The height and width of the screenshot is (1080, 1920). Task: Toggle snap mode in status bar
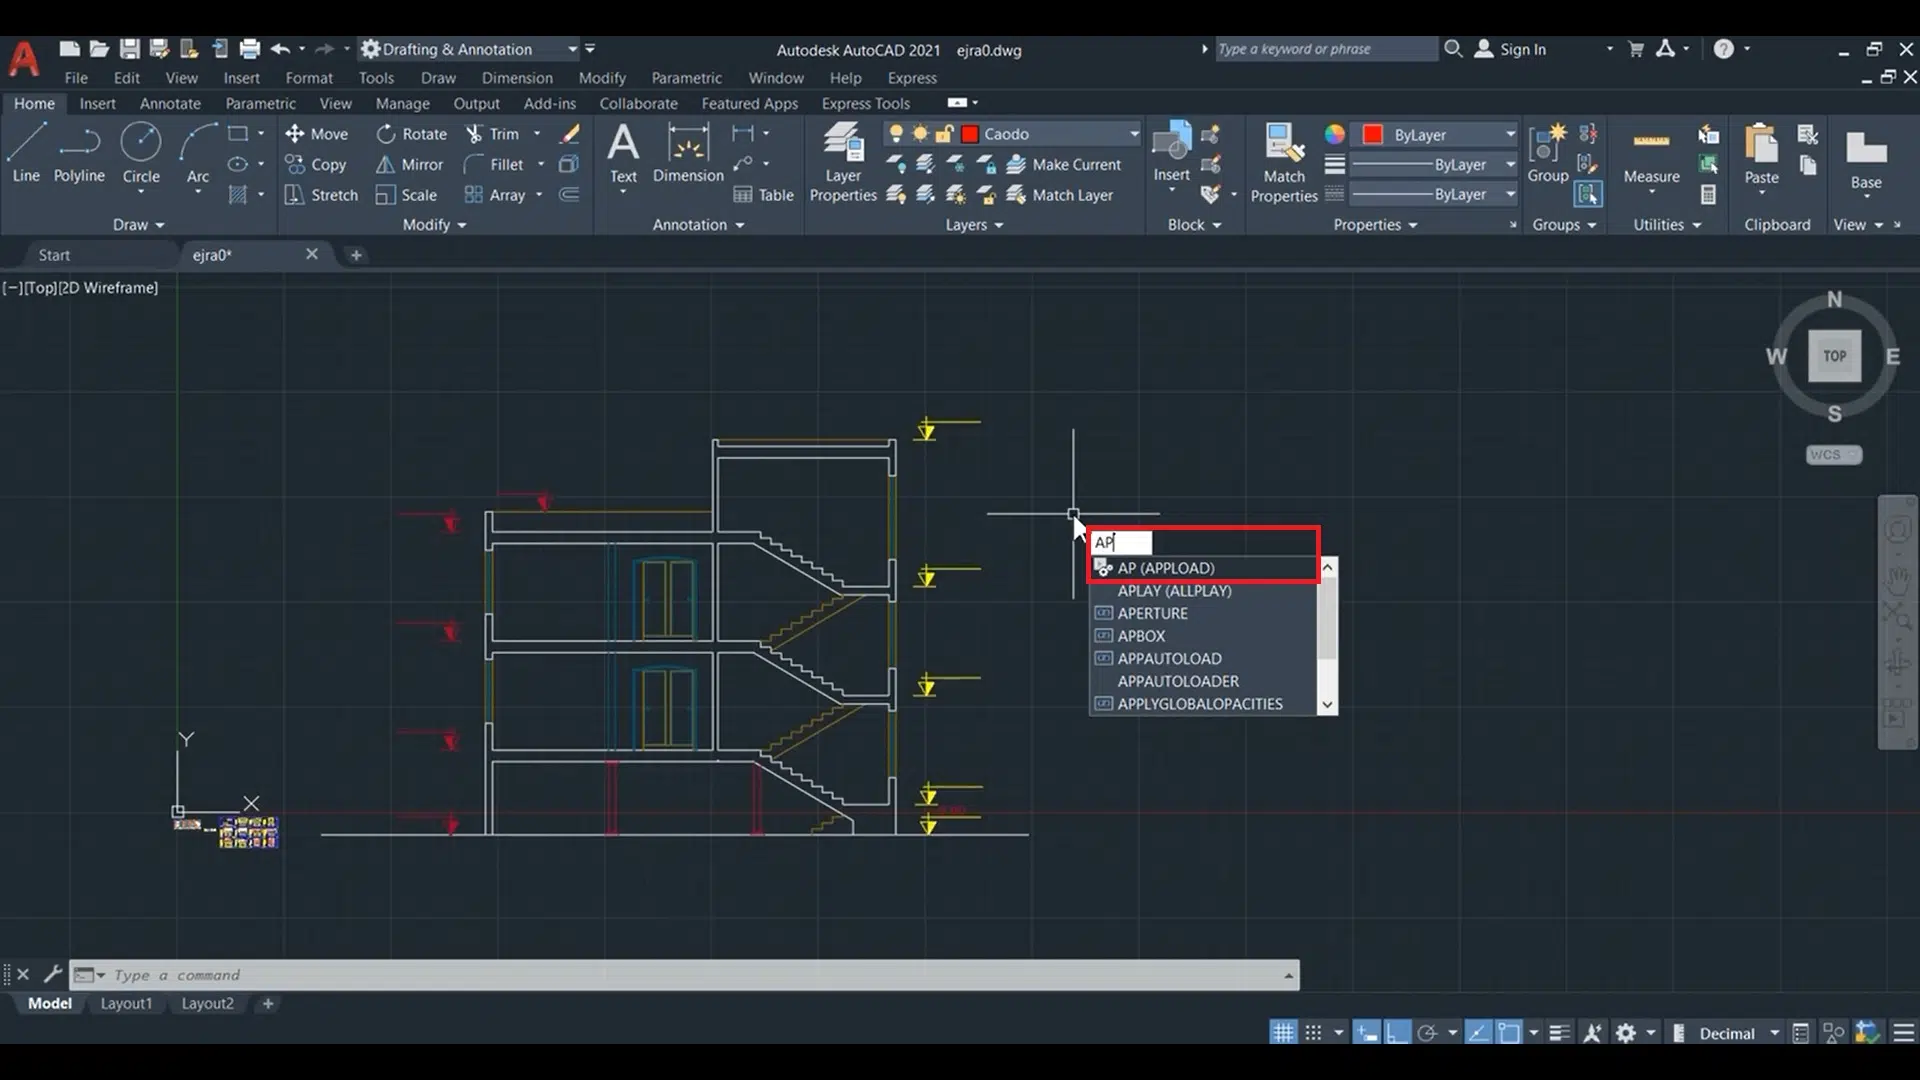point(1313,1033)
